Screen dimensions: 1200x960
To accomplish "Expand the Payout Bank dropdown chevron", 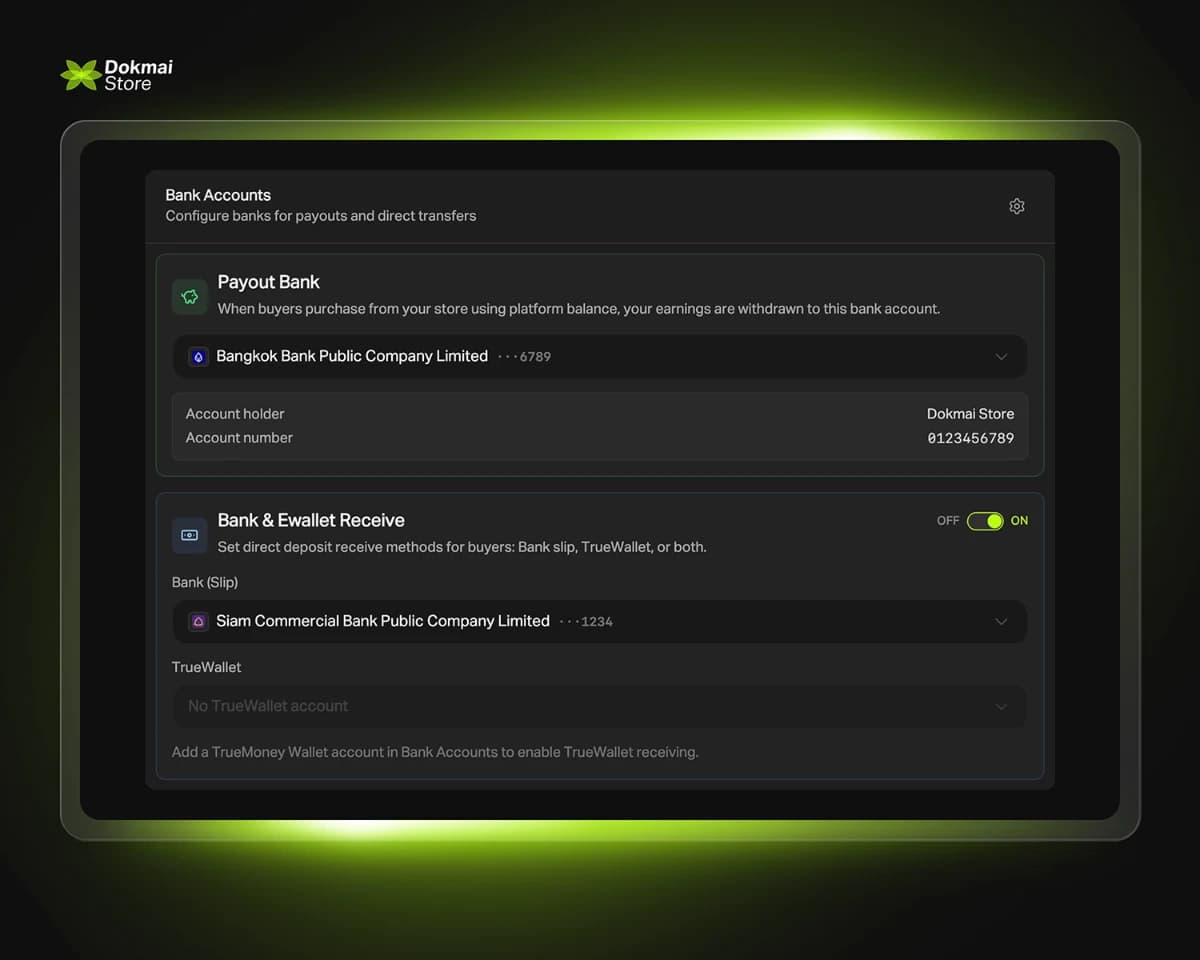I will pos(1001,357).
